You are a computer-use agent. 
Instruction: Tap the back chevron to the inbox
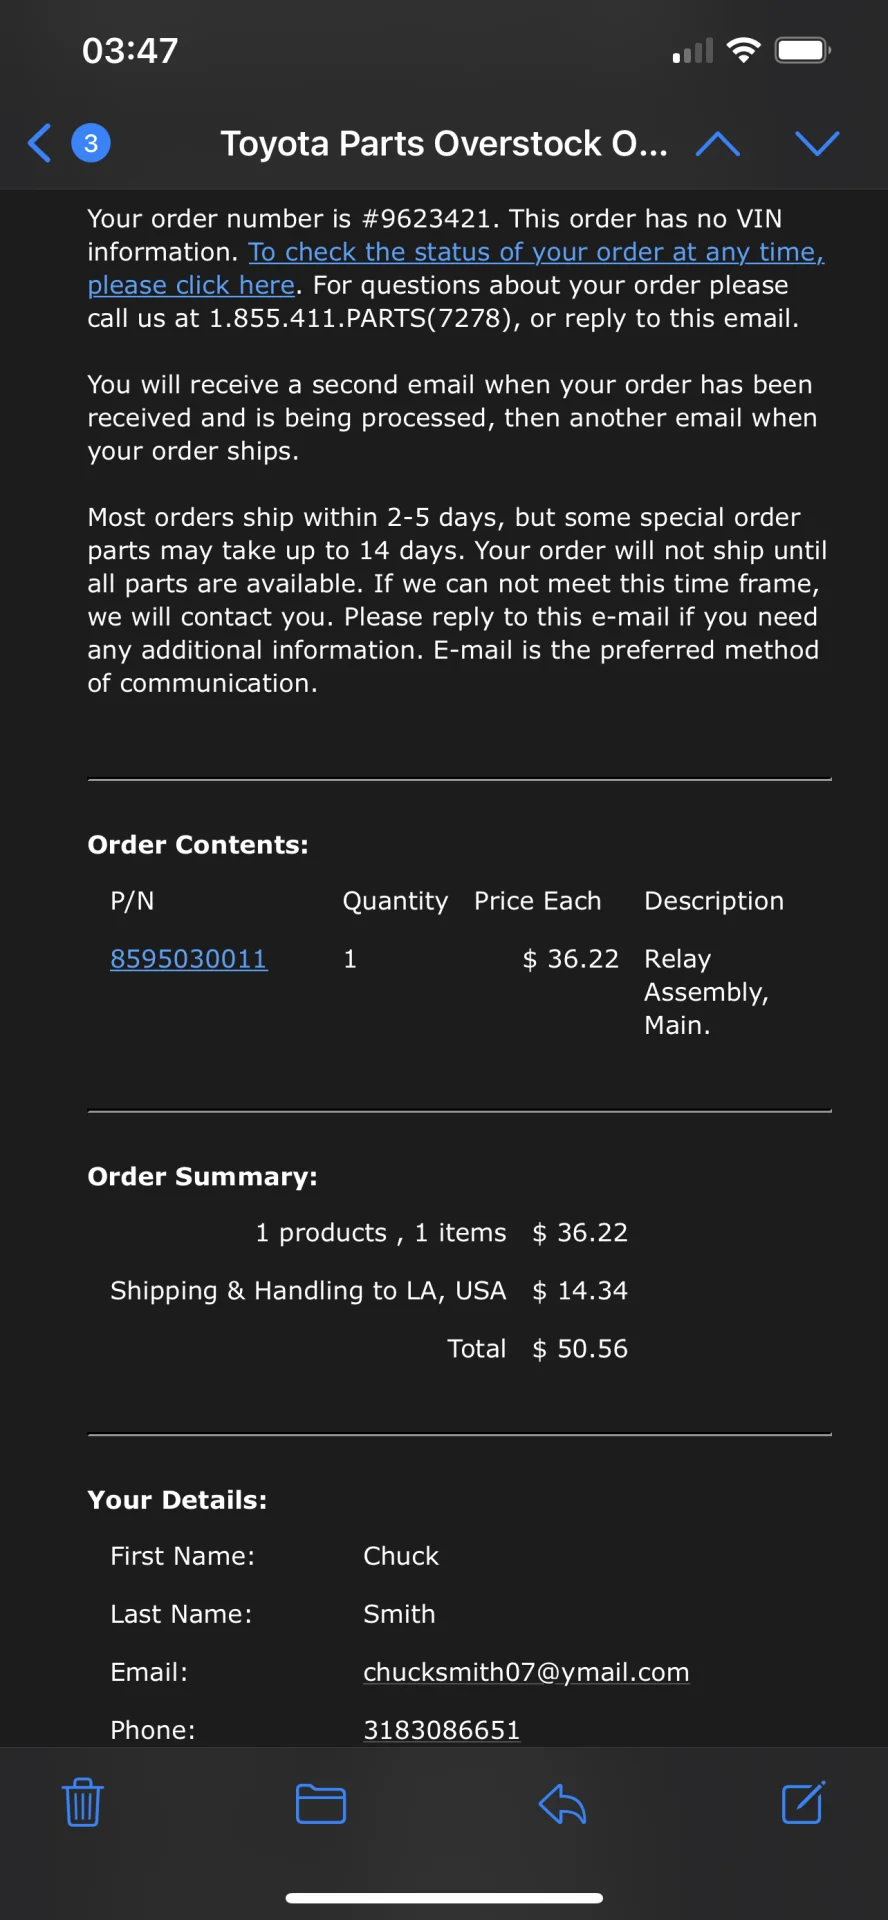[x=40, y=143]
